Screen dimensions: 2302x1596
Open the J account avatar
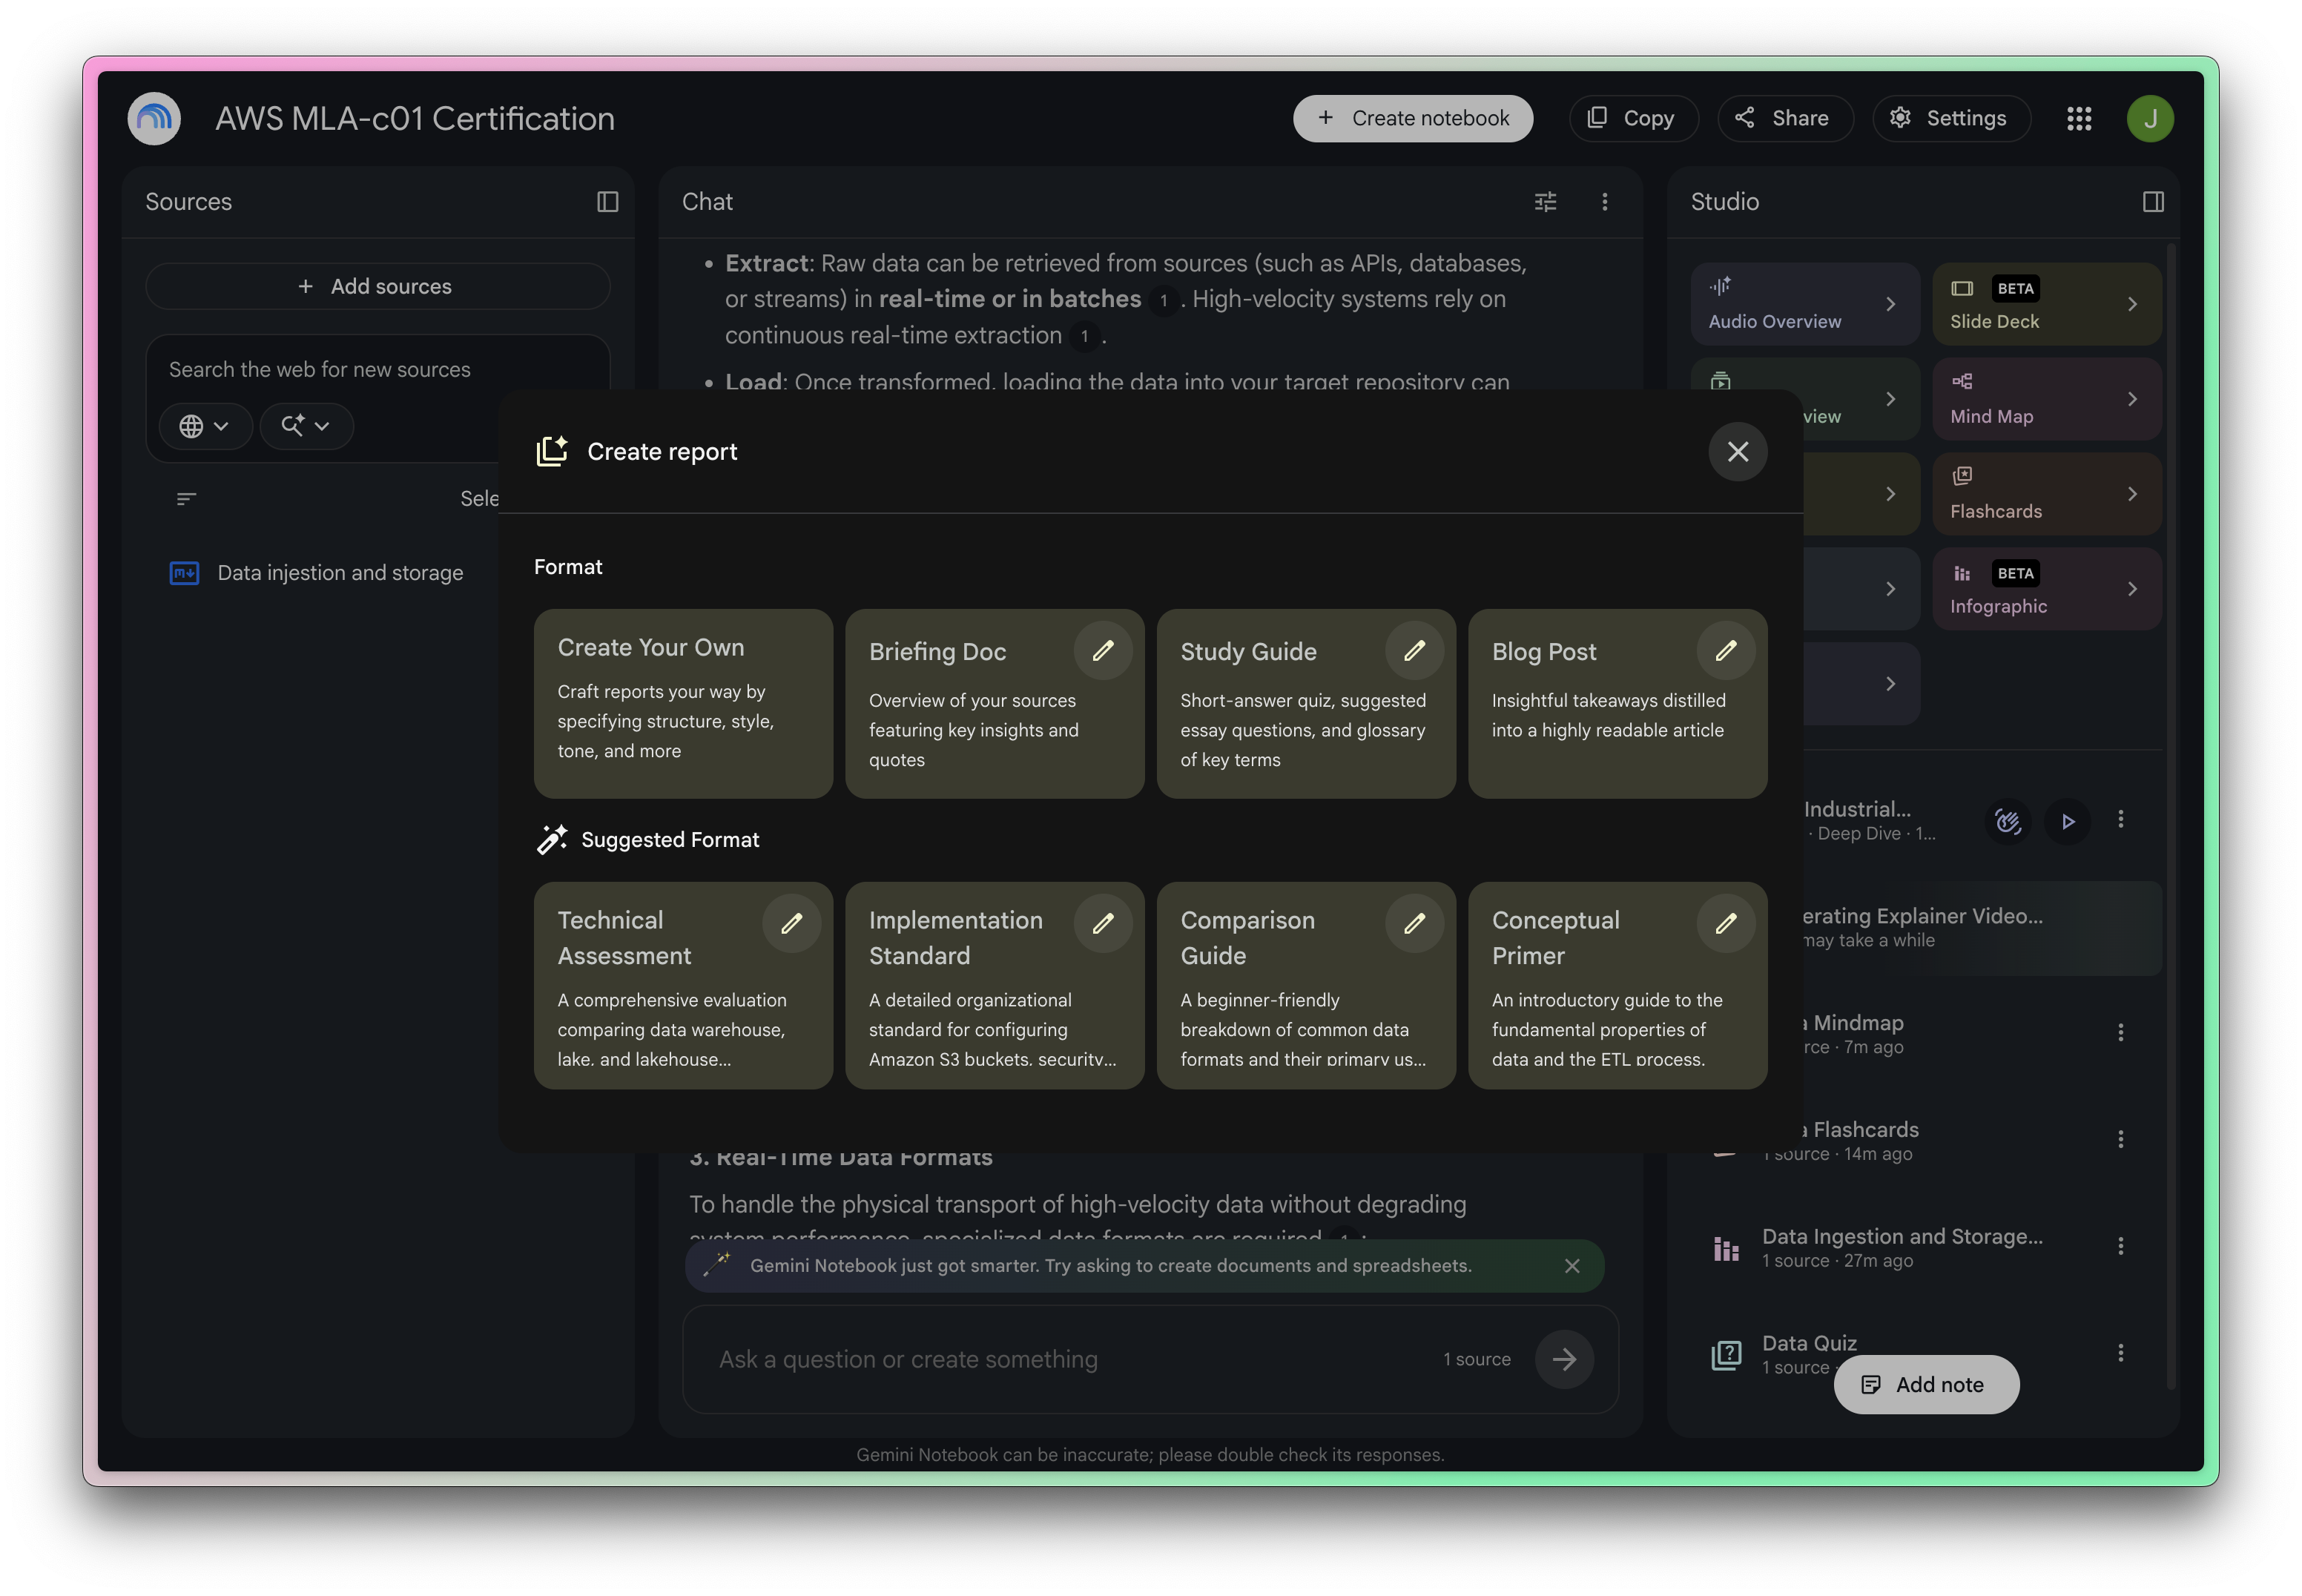[x=2150, y=119]
